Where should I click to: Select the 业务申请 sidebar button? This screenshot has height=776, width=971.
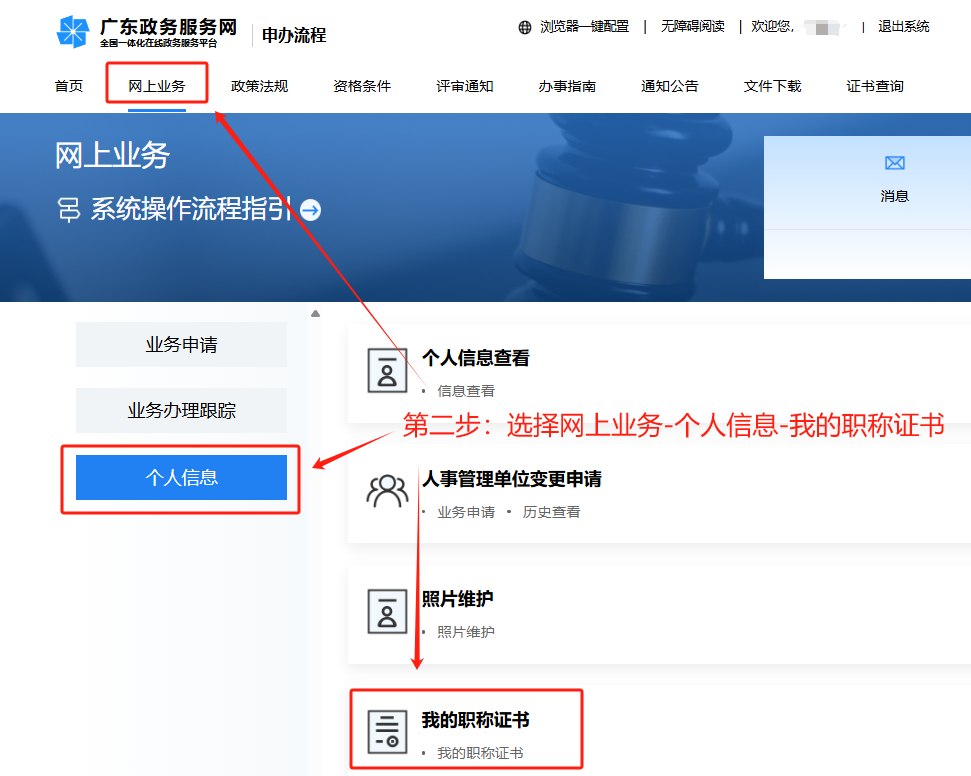click(x=181, y=345)
